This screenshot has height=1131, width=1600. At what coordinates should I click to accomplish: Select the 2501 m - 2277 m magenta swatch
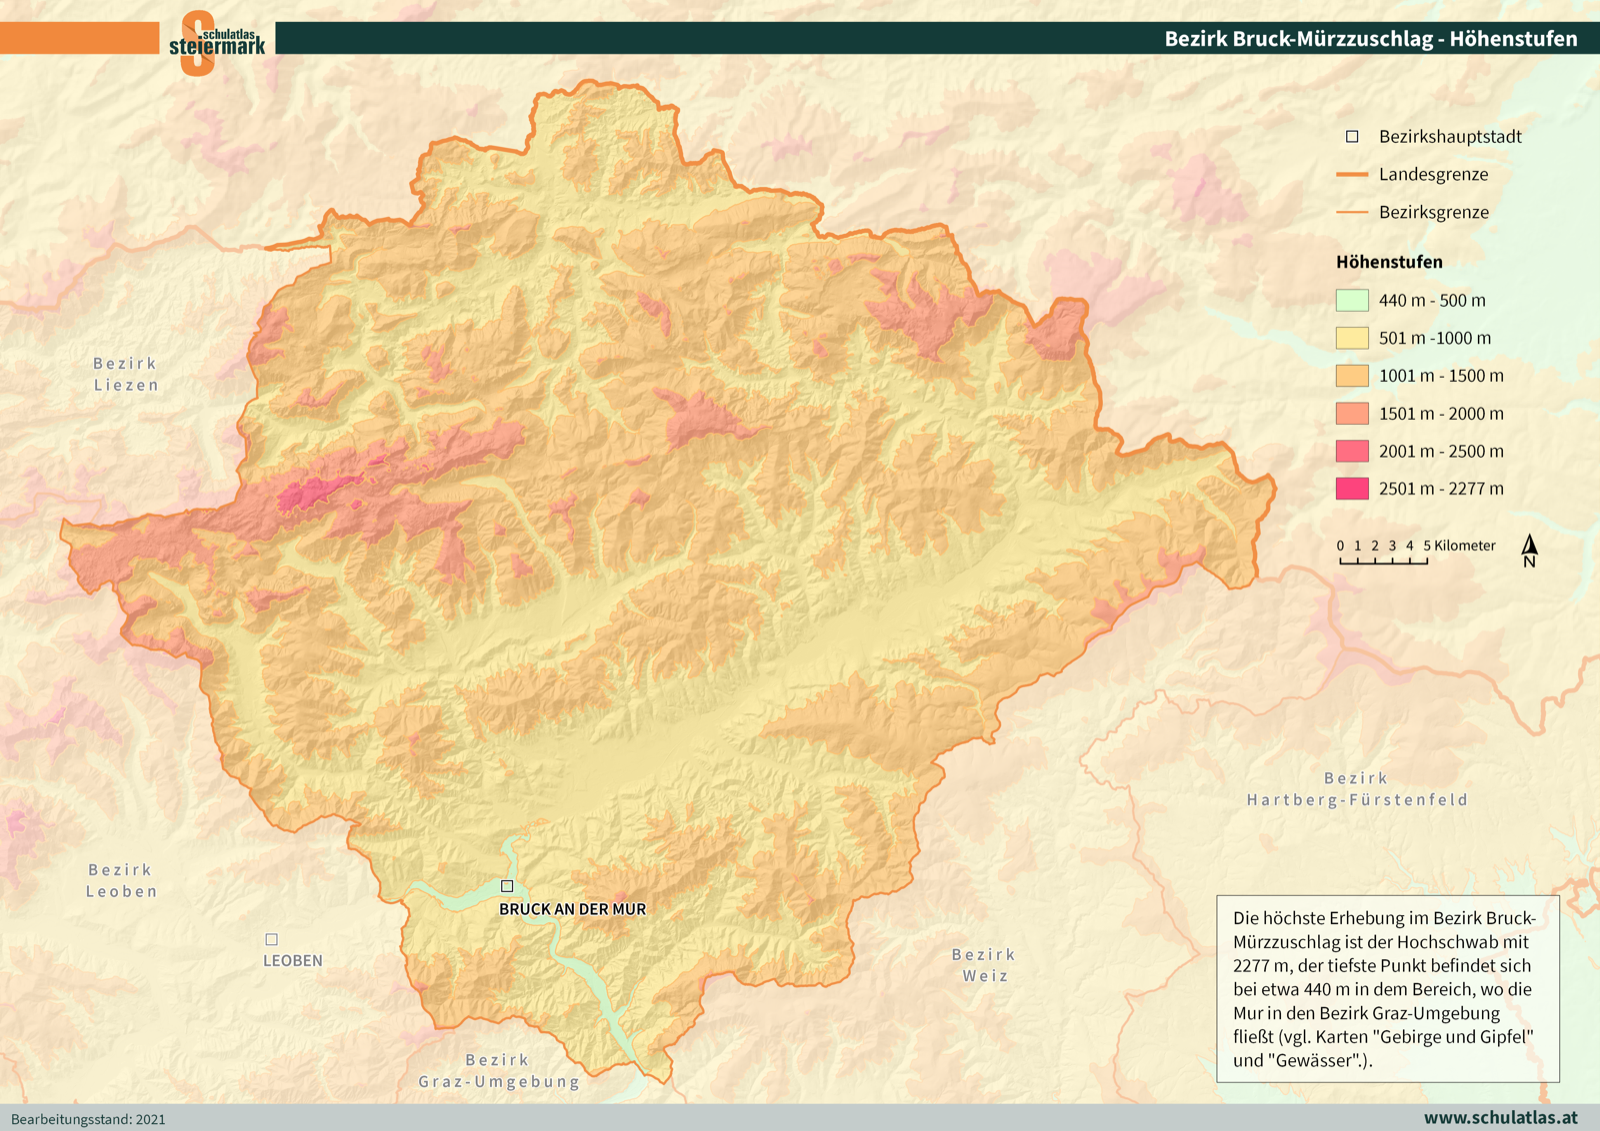click(1352, 489)
